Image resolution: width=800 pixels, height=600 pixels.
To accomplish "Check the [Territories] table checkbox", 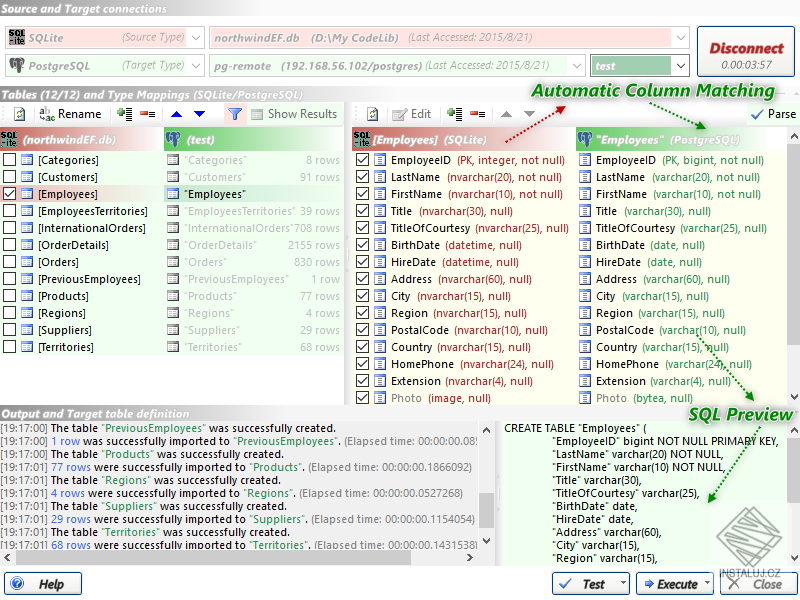I will [9, 347].
